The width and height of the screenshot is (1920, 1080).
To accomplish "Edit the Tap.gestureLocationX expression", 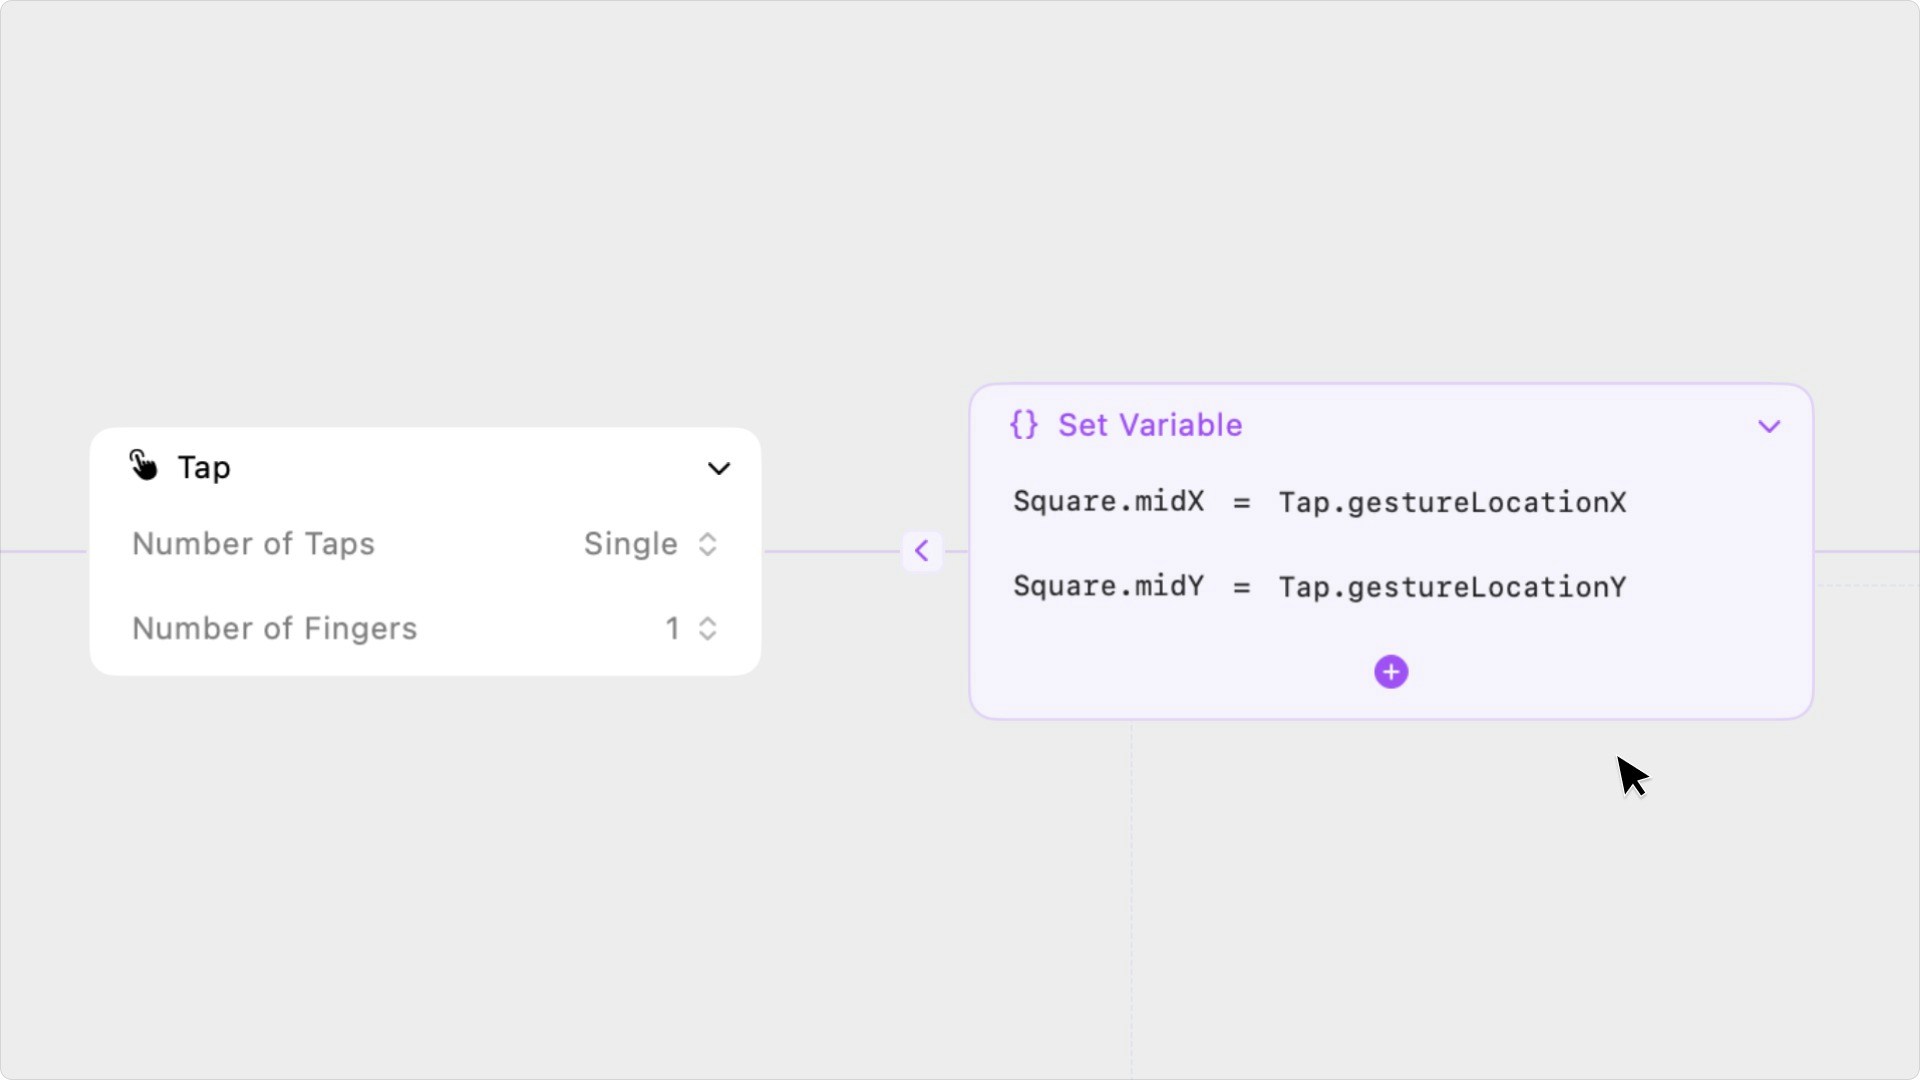I will click(x=1452, y=502).
